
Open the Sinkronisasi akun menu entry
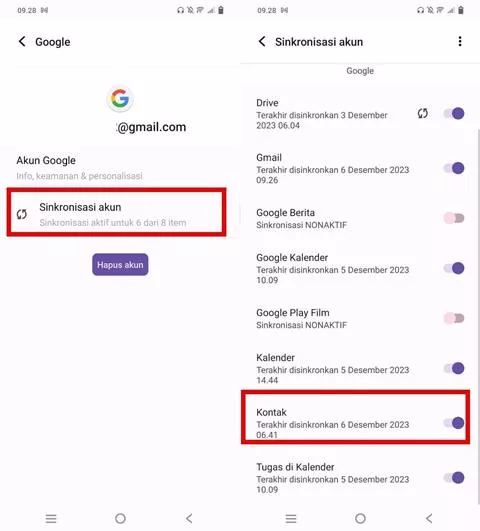click(117, 212)
